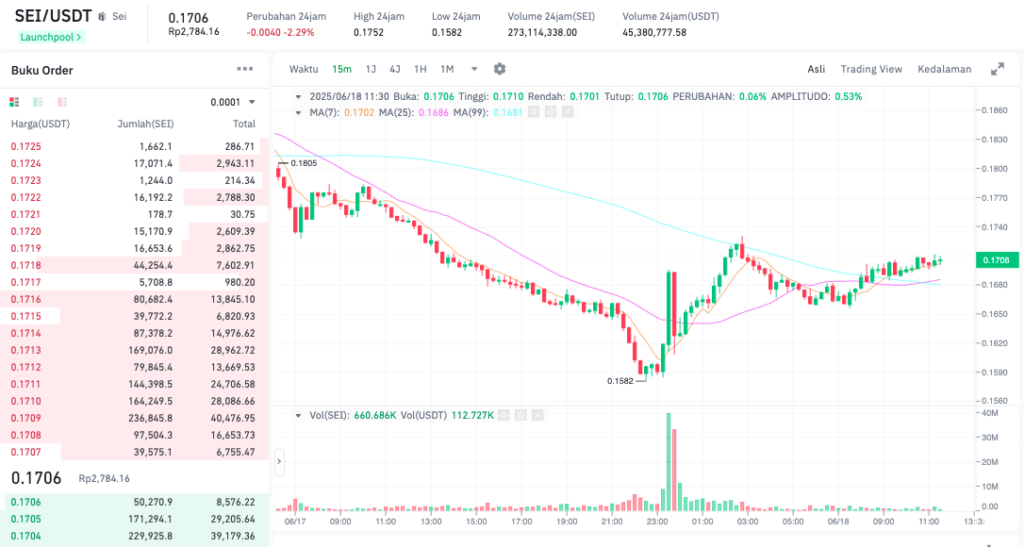
Task: Show buy orders only view
Action: [38, 102]
